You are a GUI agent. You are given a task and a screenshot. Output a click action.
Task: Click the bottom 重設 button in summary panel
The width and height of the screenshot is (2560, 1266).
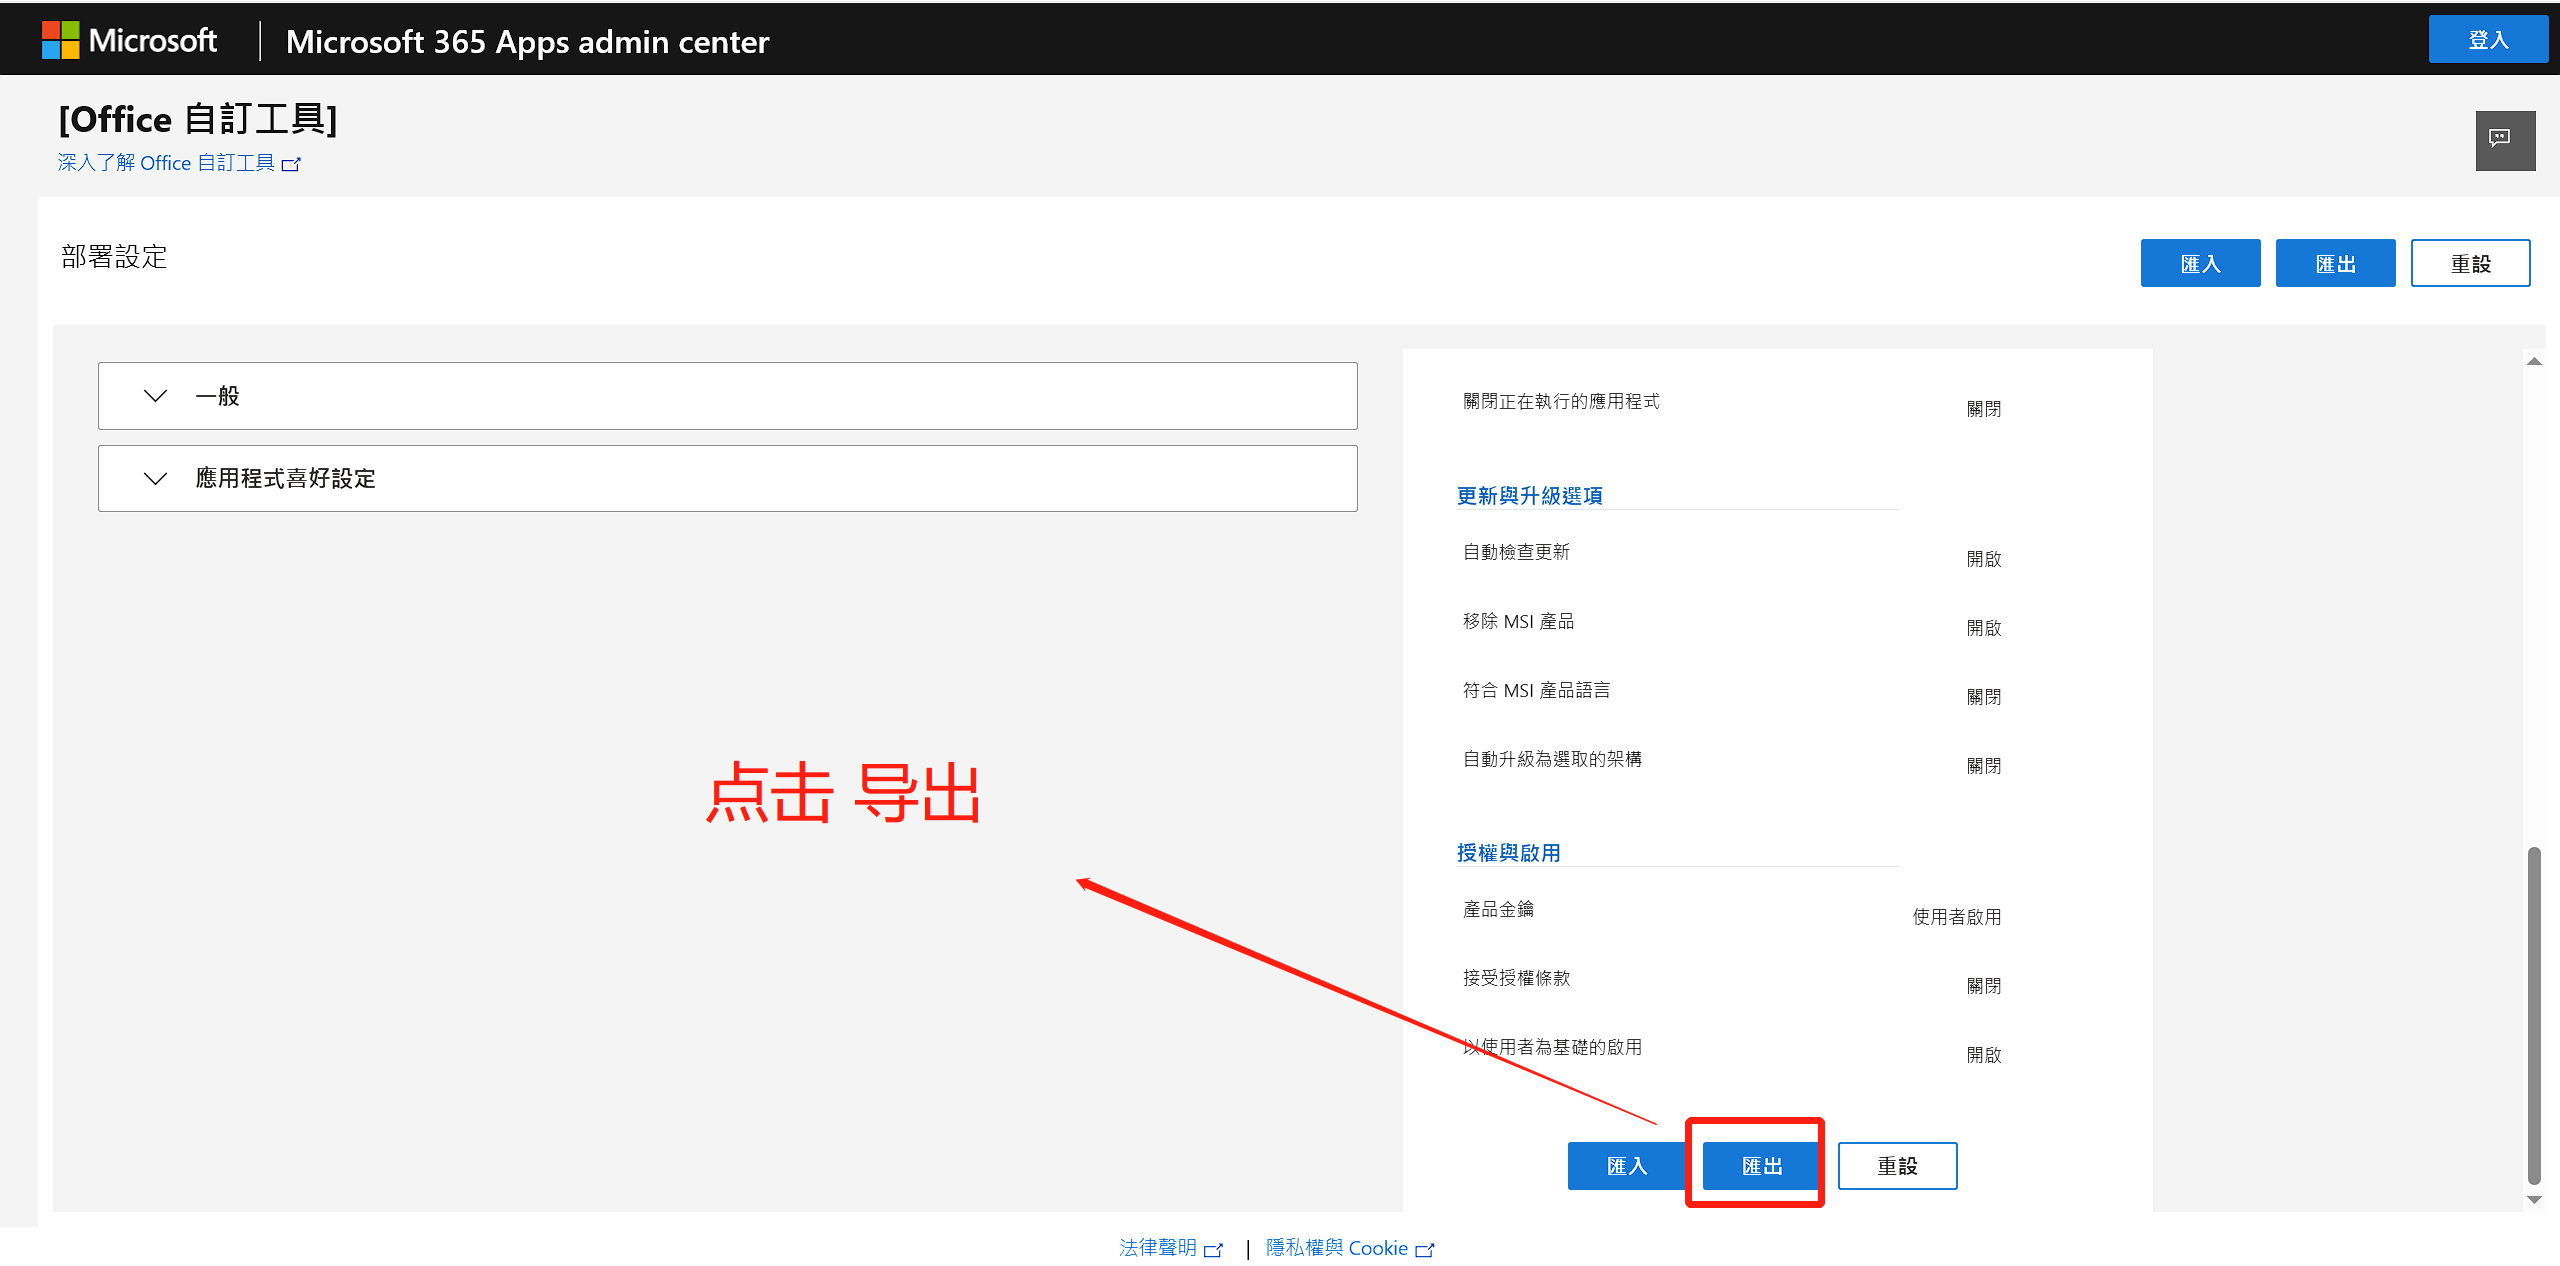1897,1166
